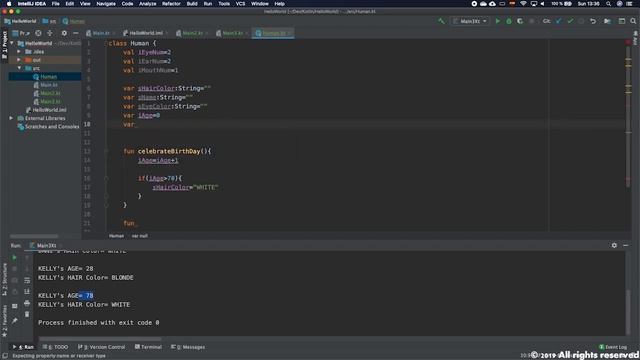Rerun Main3Kt from the Run panel
Image resolution: width=640 pixels, height=360 pixels.
(14, 258)
